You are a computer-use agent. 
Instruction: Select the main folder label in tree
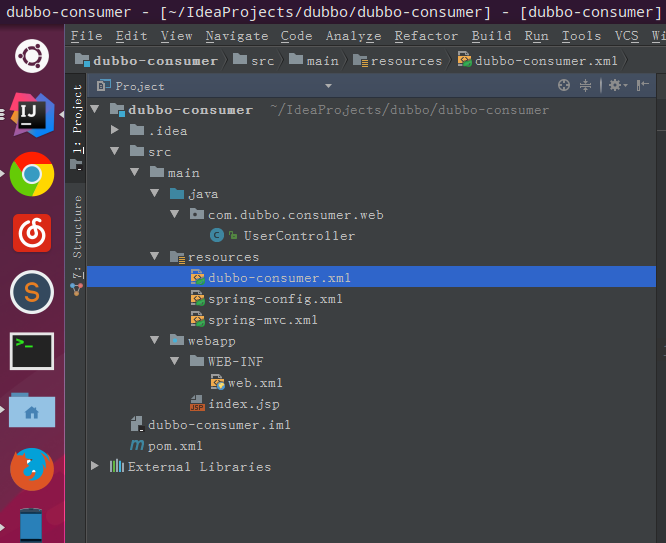click(x=183, y=173)
